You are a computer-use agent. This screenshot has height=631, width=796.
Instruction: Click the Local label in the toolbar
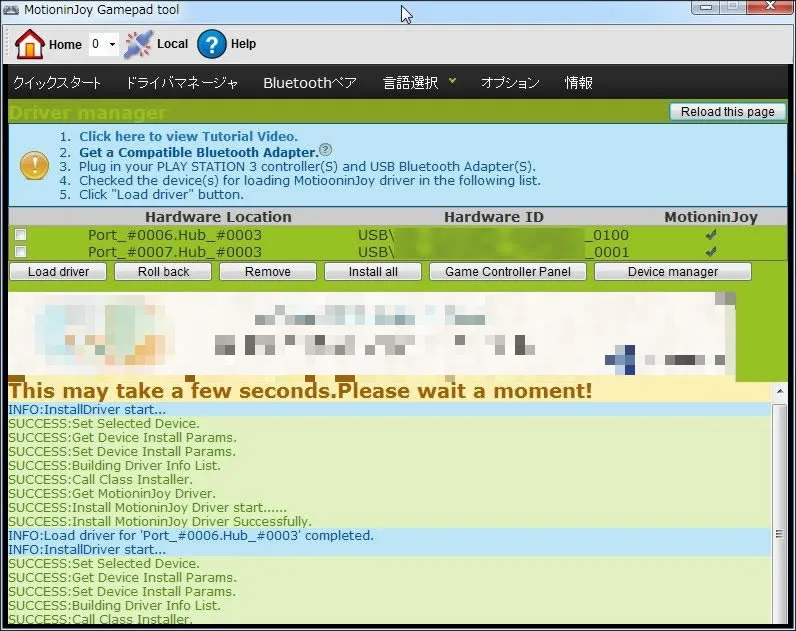click(173, 44)
